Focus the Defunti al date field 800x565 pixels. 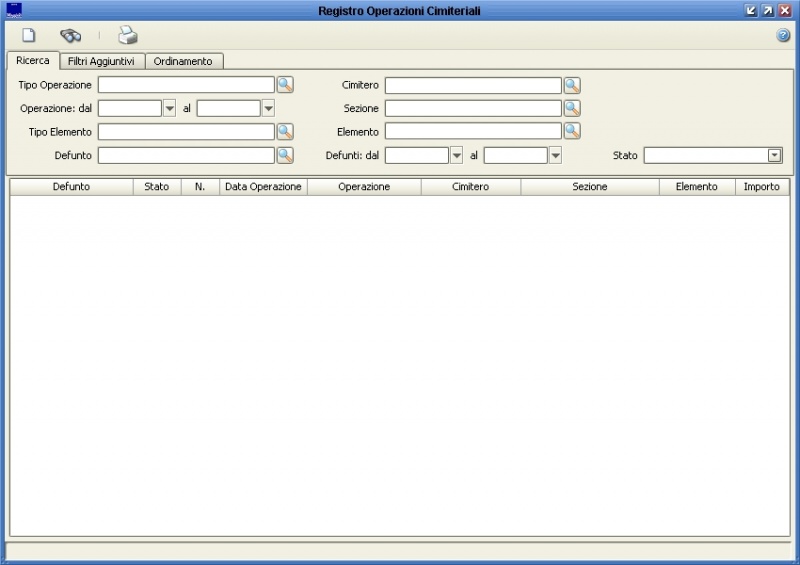click(516, 155)
